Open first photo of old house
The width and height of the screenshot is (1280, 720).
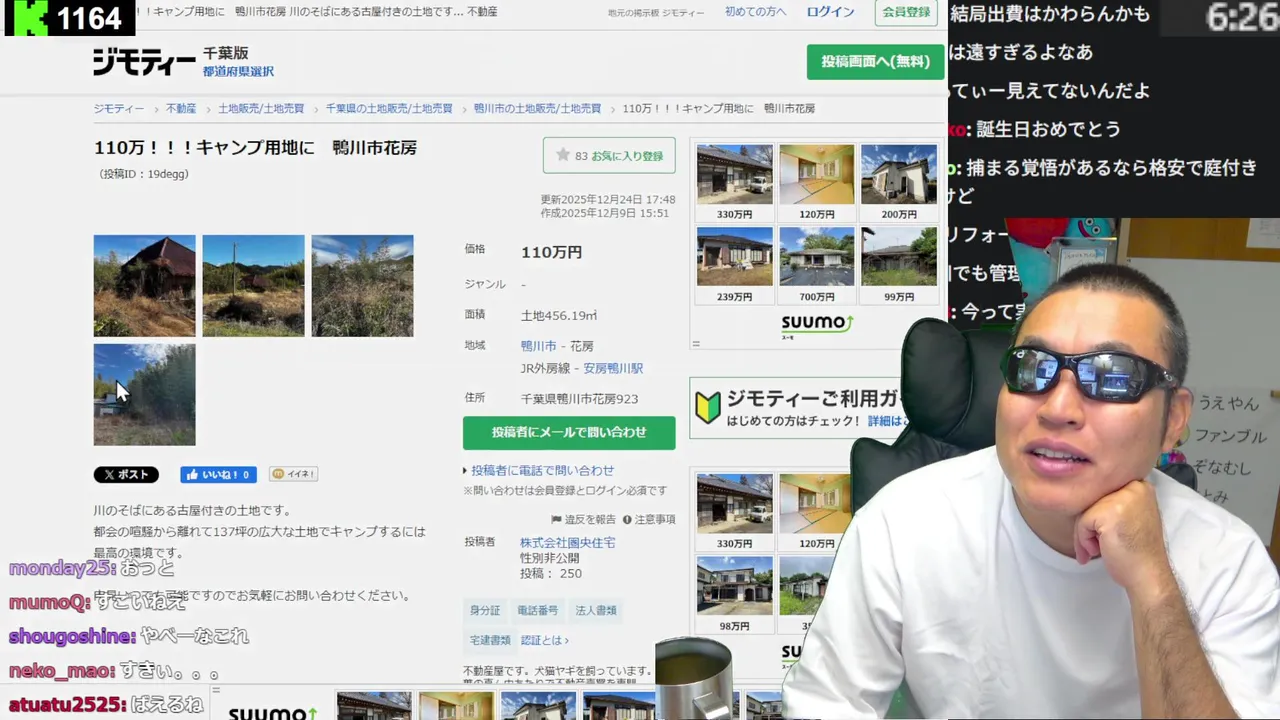tap(144, 286)
